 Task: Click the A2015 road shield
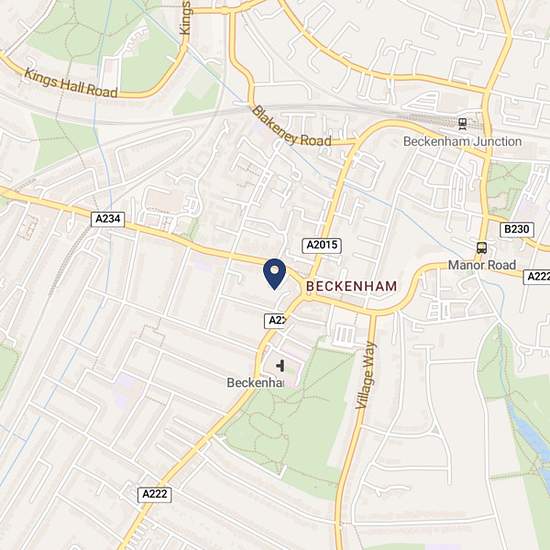point(322,245)
